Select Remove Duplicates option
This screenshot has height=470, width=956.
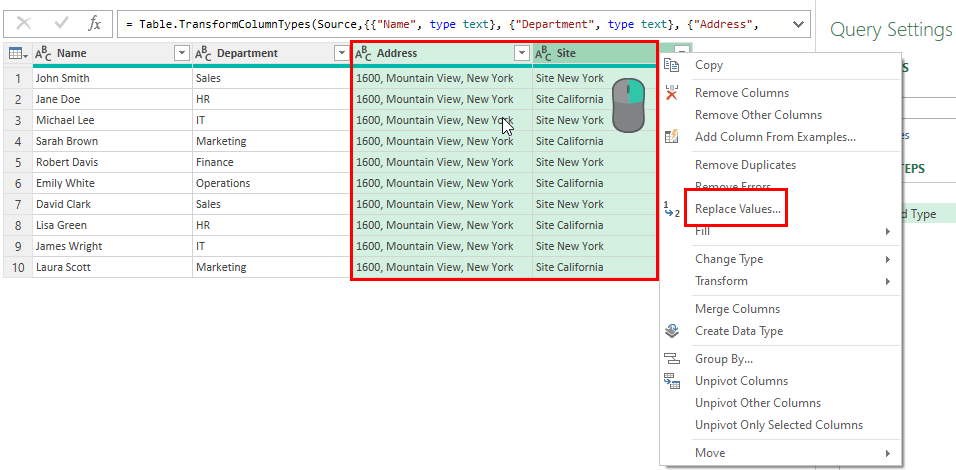tap(746, 165)
